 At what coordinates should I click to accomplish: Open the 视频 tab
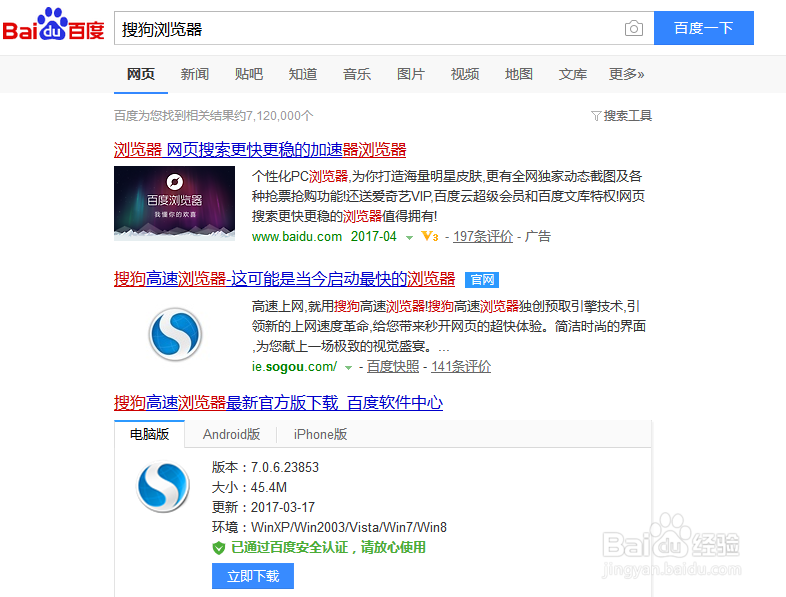click(x=465, y=74)
